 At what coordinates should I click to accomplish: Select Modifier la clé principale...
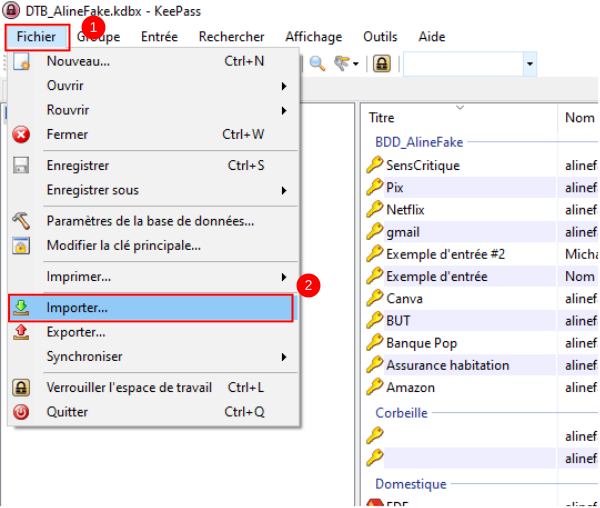point(153,246)
